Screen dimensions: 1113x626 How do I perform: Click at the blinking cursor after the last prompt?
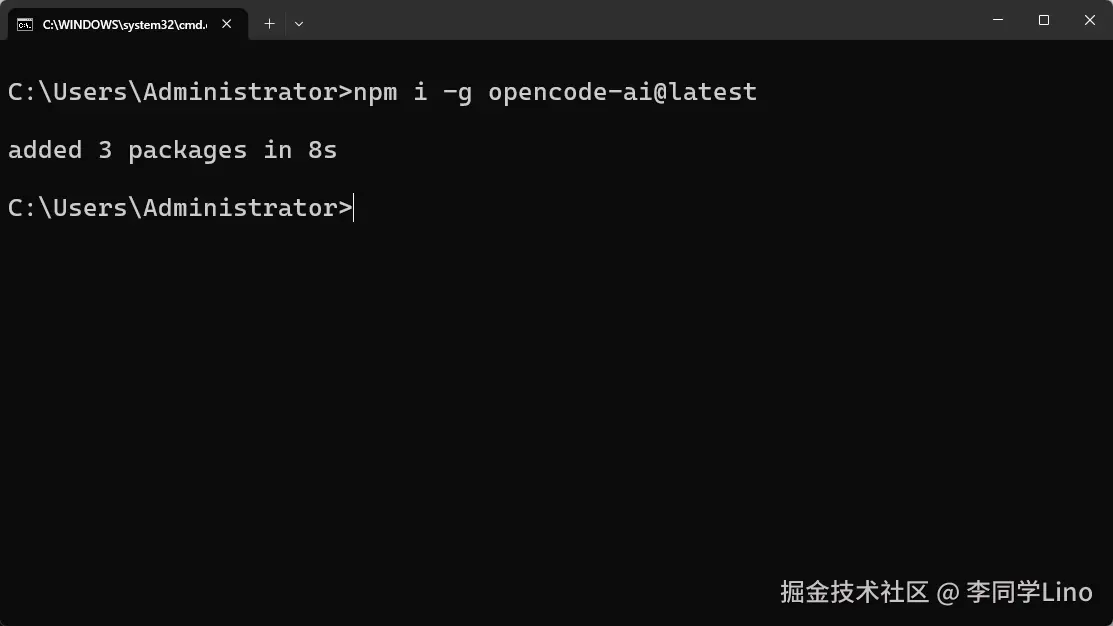(353, 208)
